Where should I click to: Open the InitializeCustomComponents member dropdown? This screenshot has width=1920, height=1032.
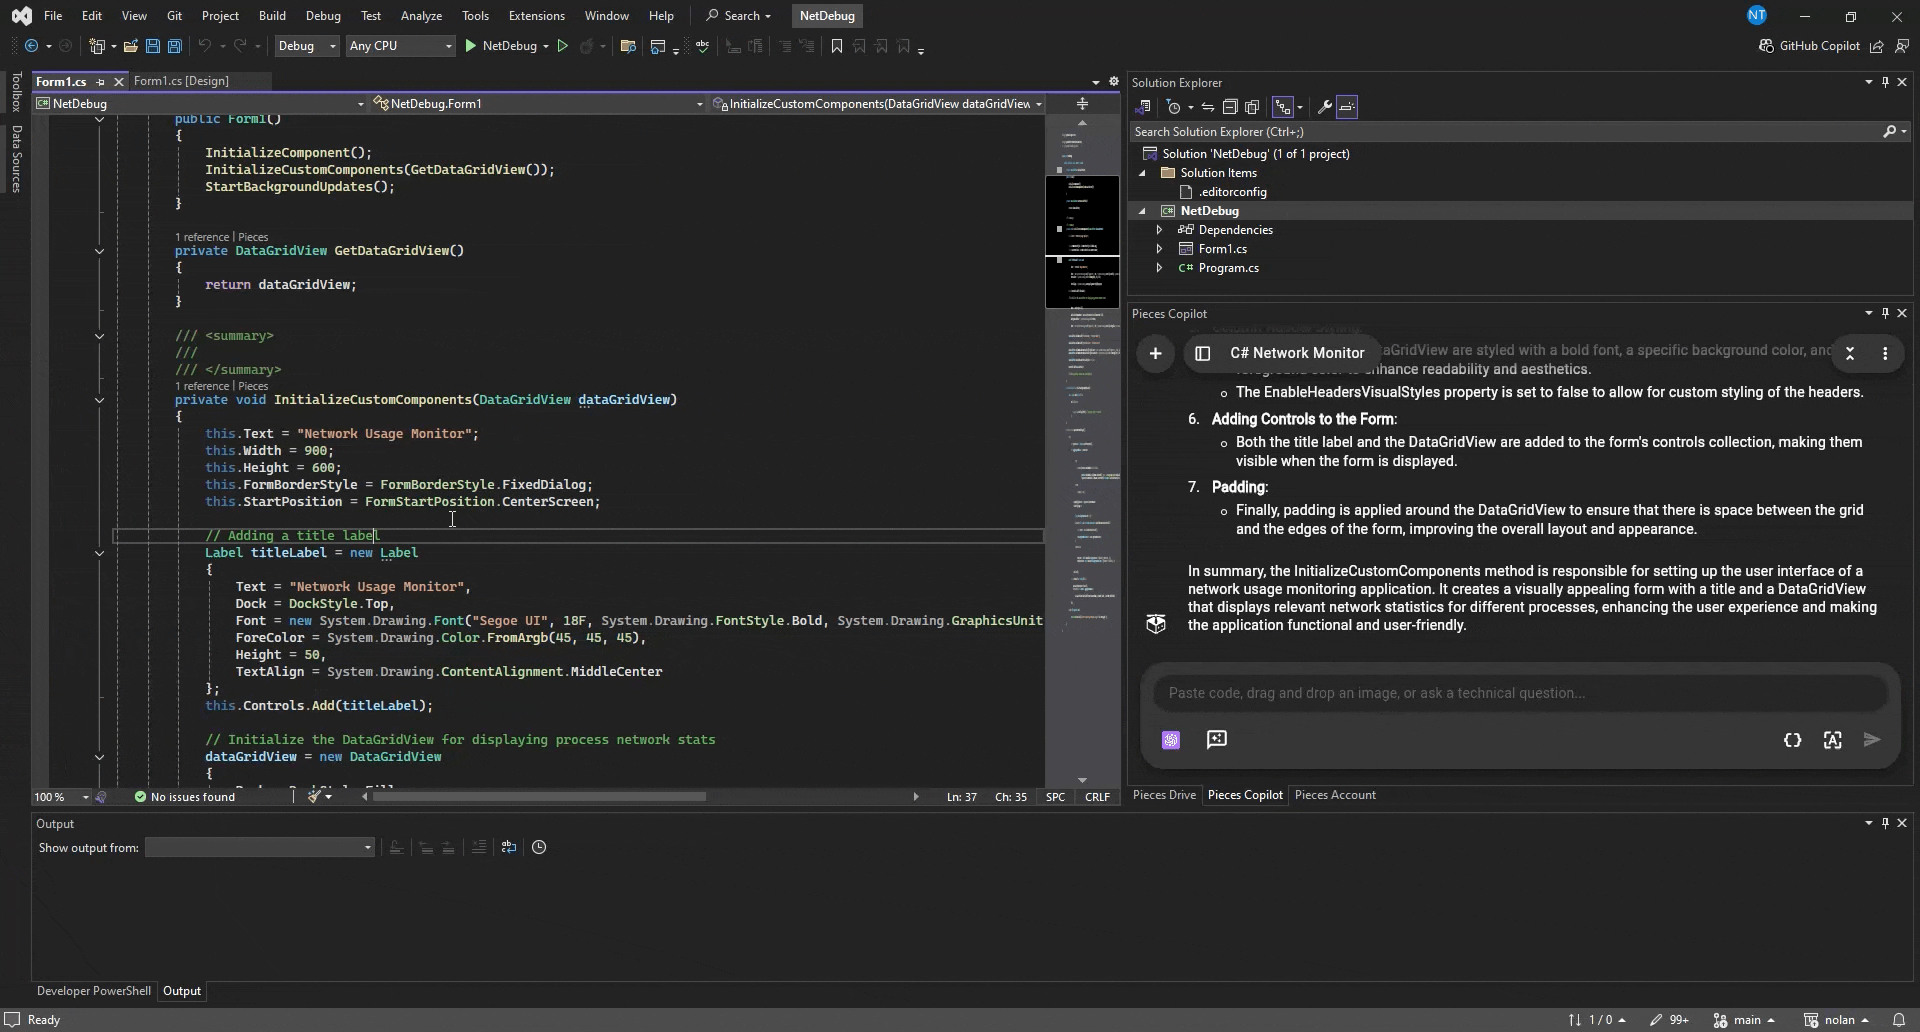pos(877,104)
